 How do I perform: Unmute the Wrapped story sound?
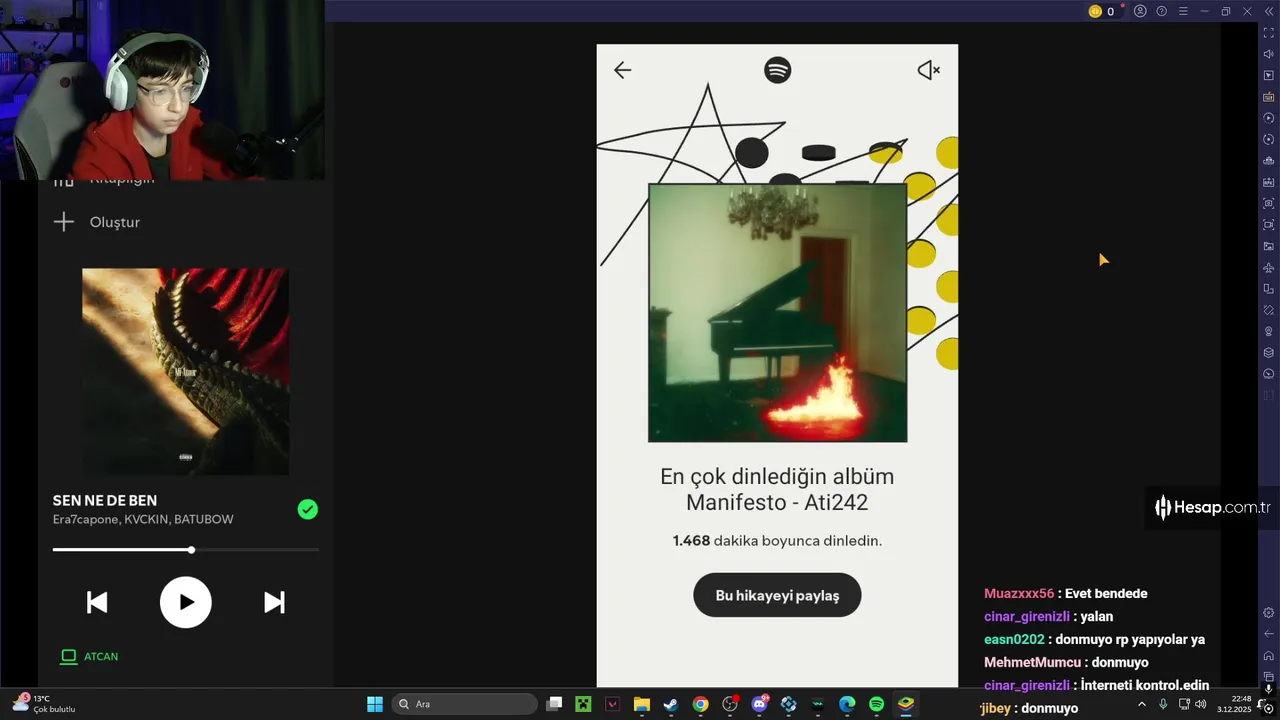pyautogui.click(x=928, y=70)
